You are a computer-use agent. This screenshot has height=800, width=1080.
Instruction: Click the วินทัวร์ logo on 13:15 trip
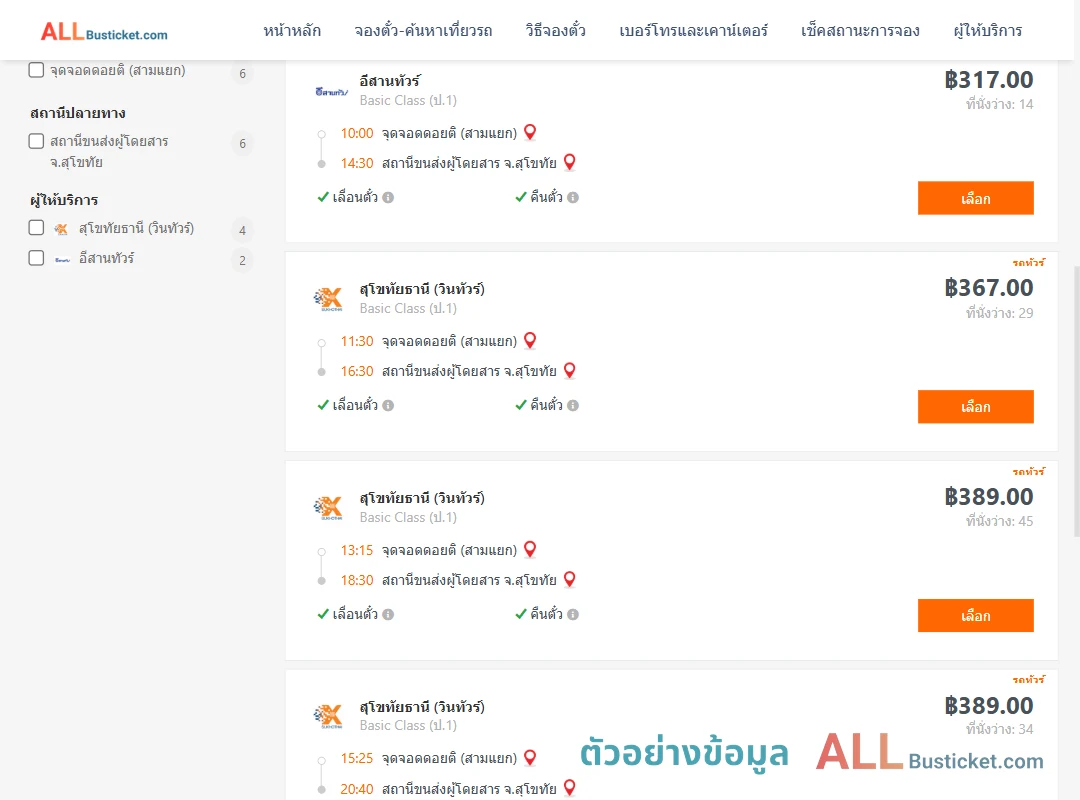tap(328, 508)
